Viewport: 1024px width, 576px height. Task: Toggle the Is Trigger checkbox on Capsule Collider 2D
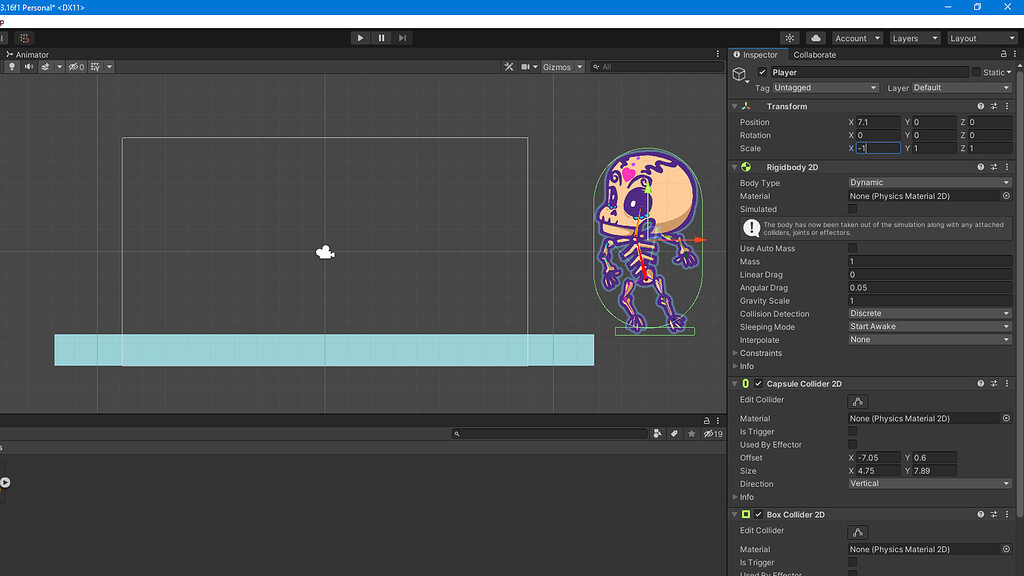click(852, 431)
